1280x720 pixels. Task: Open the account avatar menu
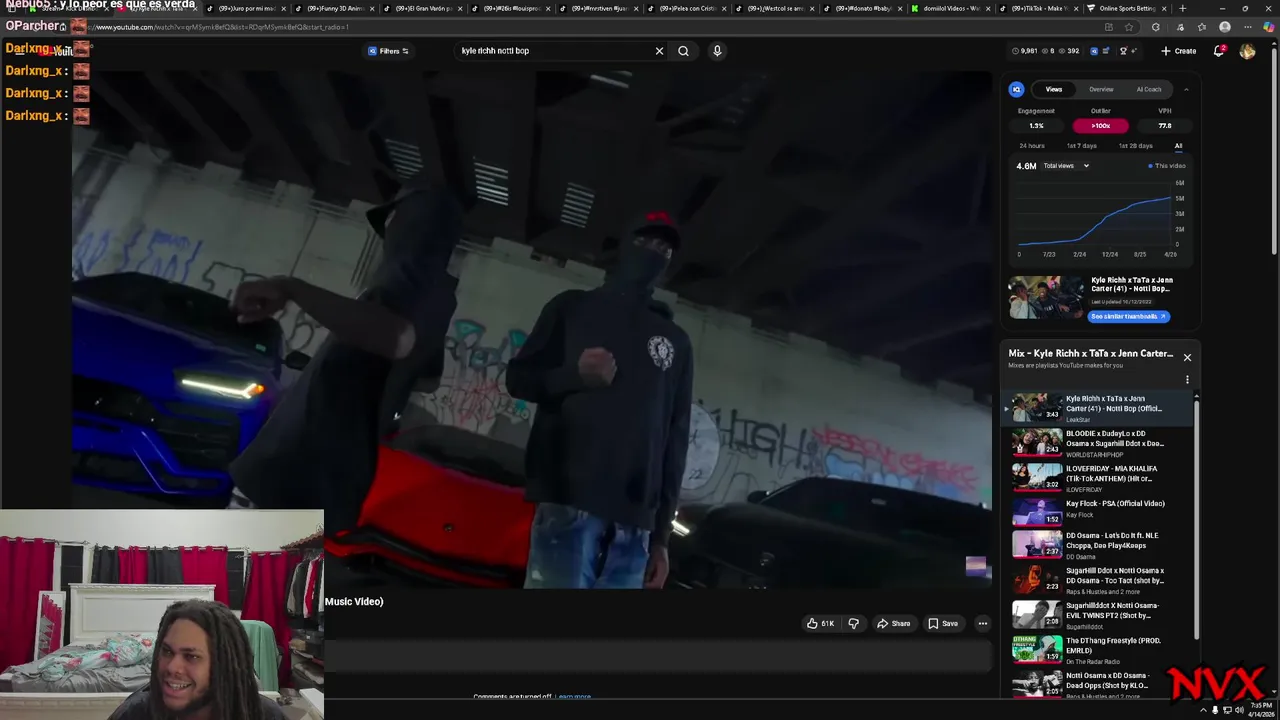[1247, 51]
